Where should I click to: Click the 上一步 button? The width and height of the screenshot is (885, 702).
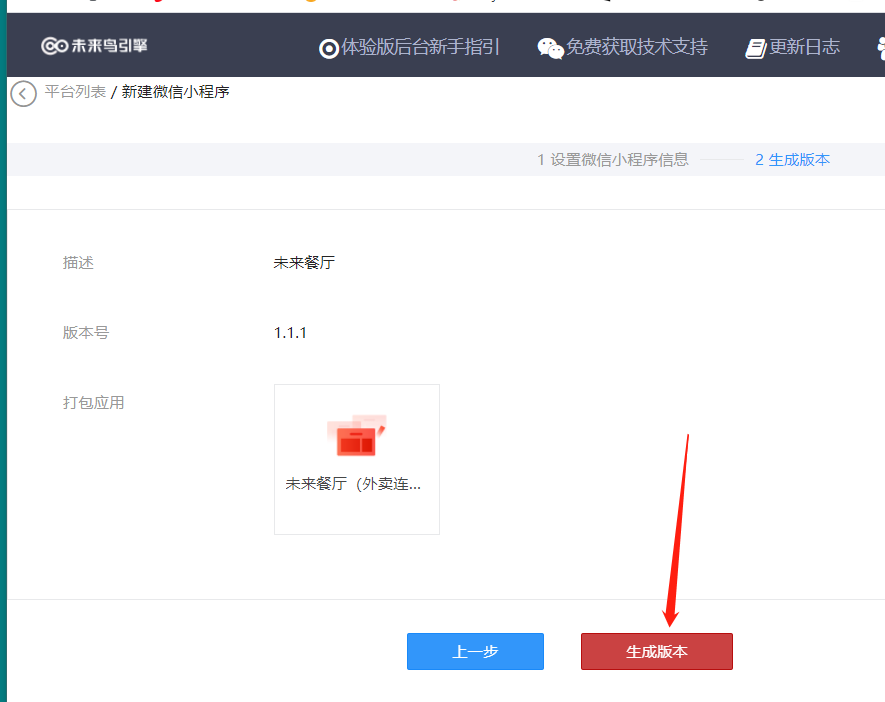(x=475, y=651)
